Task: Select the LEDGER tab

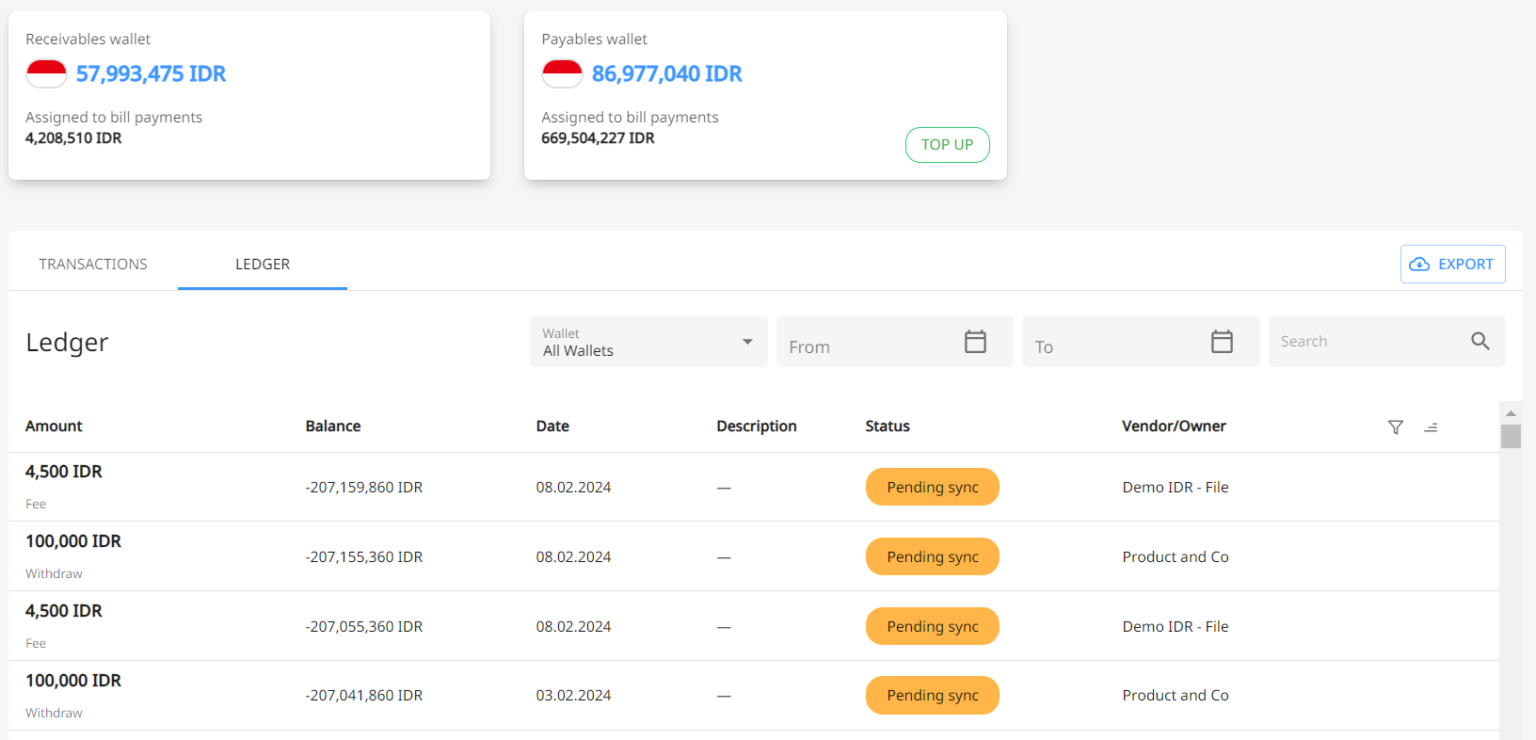Action: pos(262,264)
